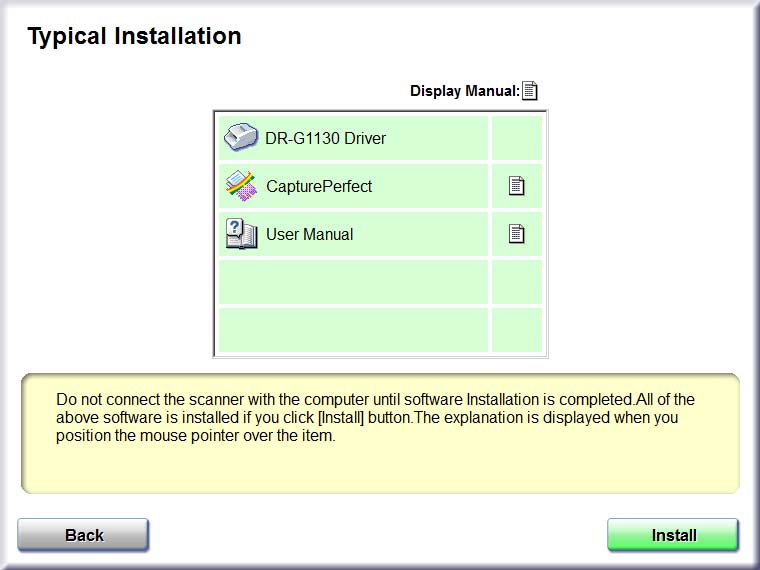This screenshot has width=760, height=570.
Task: Select the DR-G1130 Driver text label
Action: point(325,138)
